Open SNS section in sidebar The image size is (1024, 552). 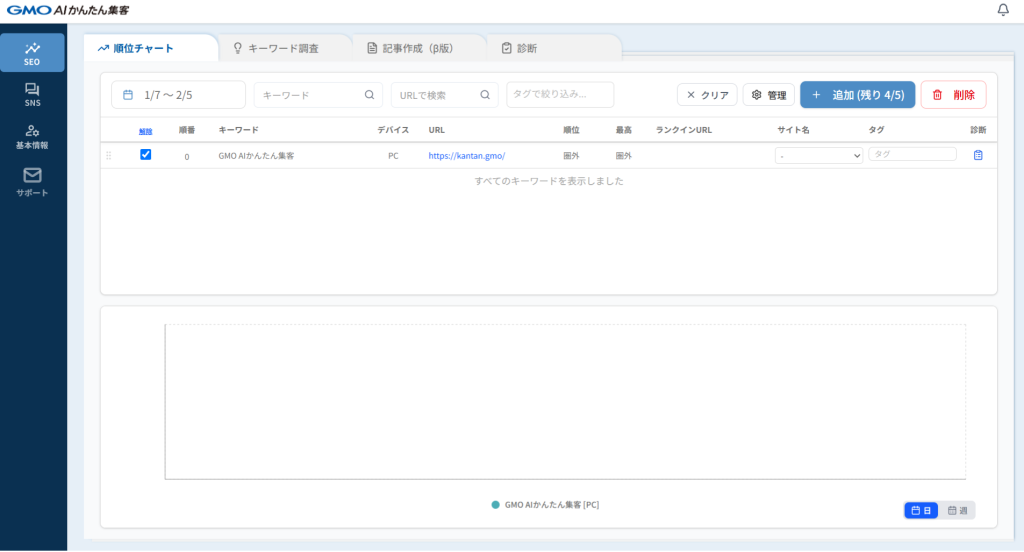33,95
